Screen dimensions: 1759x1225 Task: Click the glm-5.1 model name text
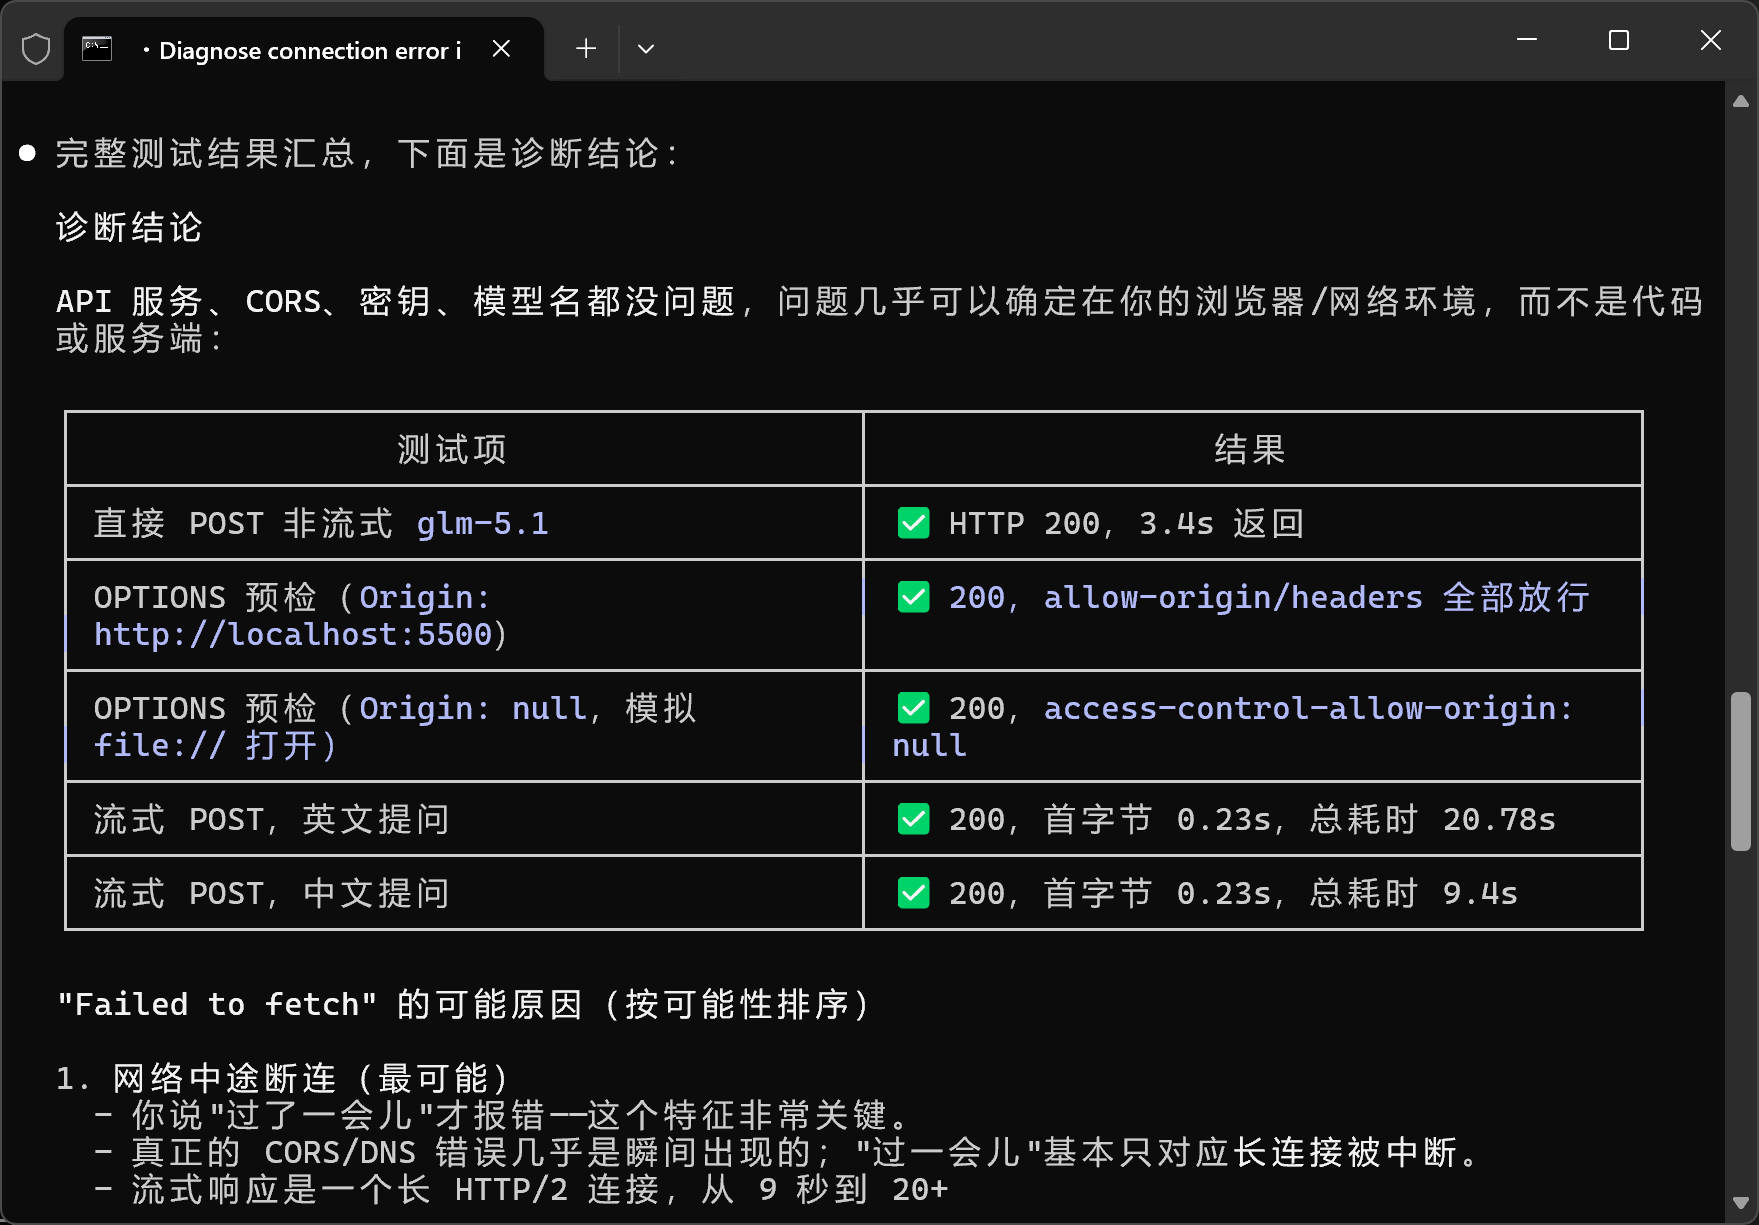coord(482,524)
